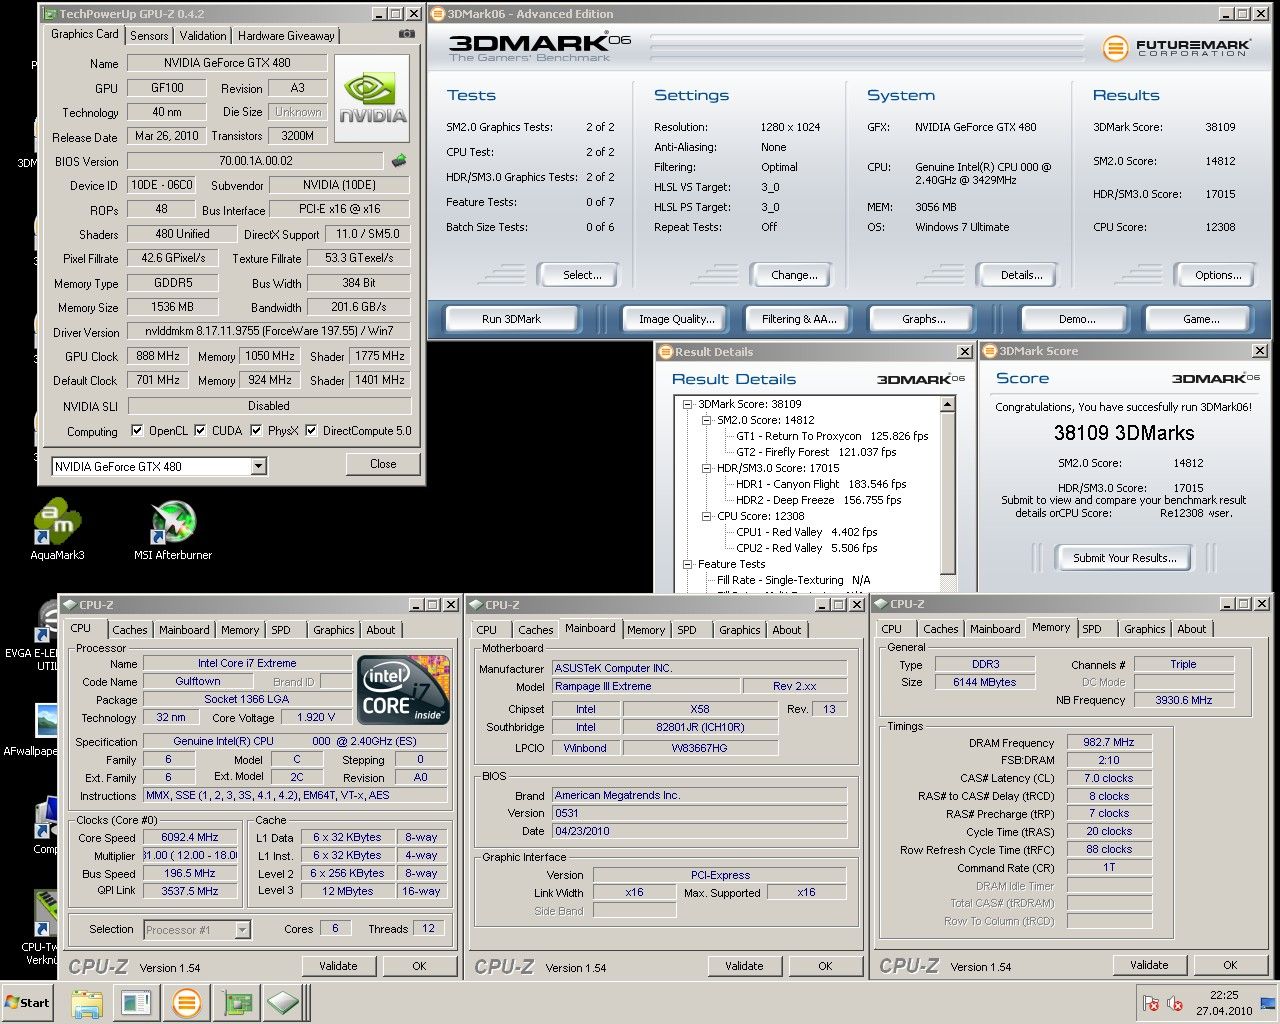
Task: Click the BIOS save chip icon
Action: (398, 161)
